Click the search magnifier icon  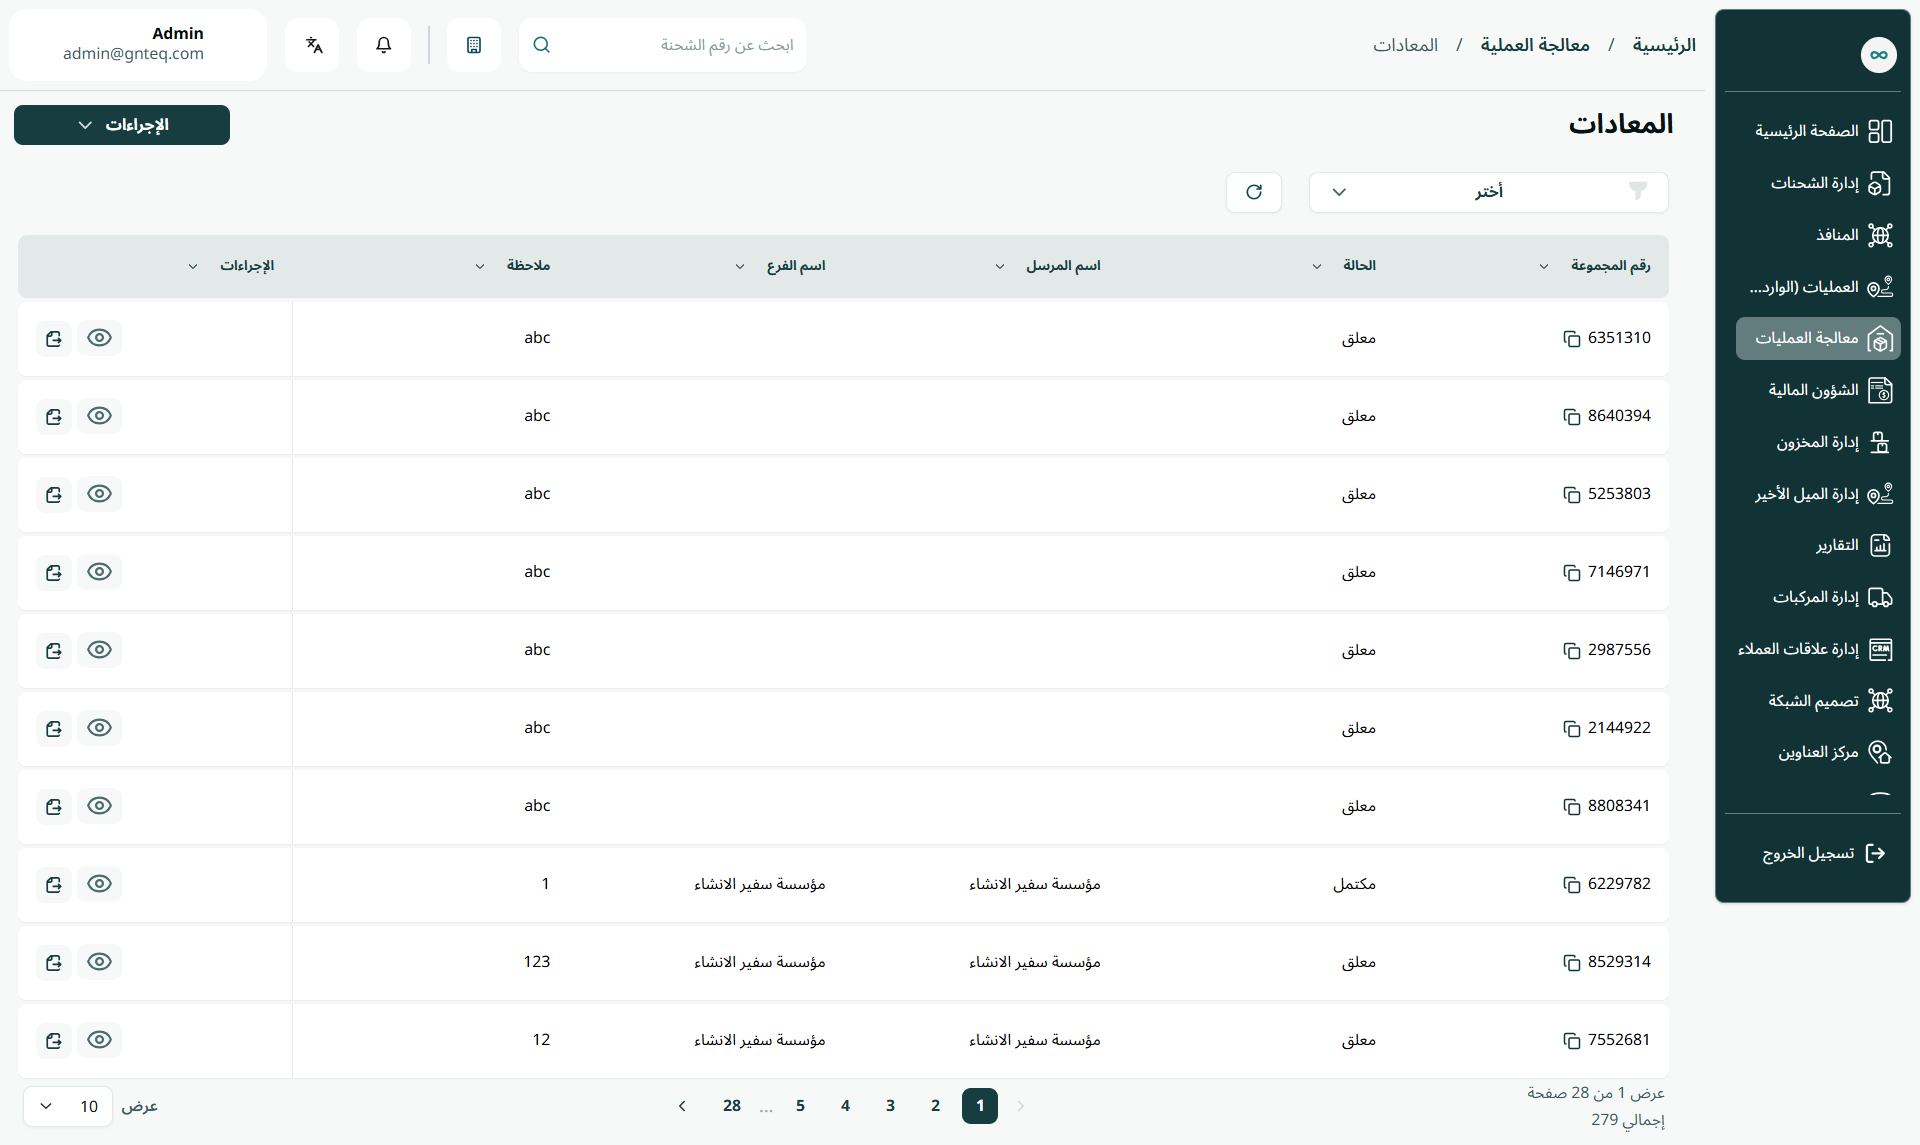pos(541,45)
